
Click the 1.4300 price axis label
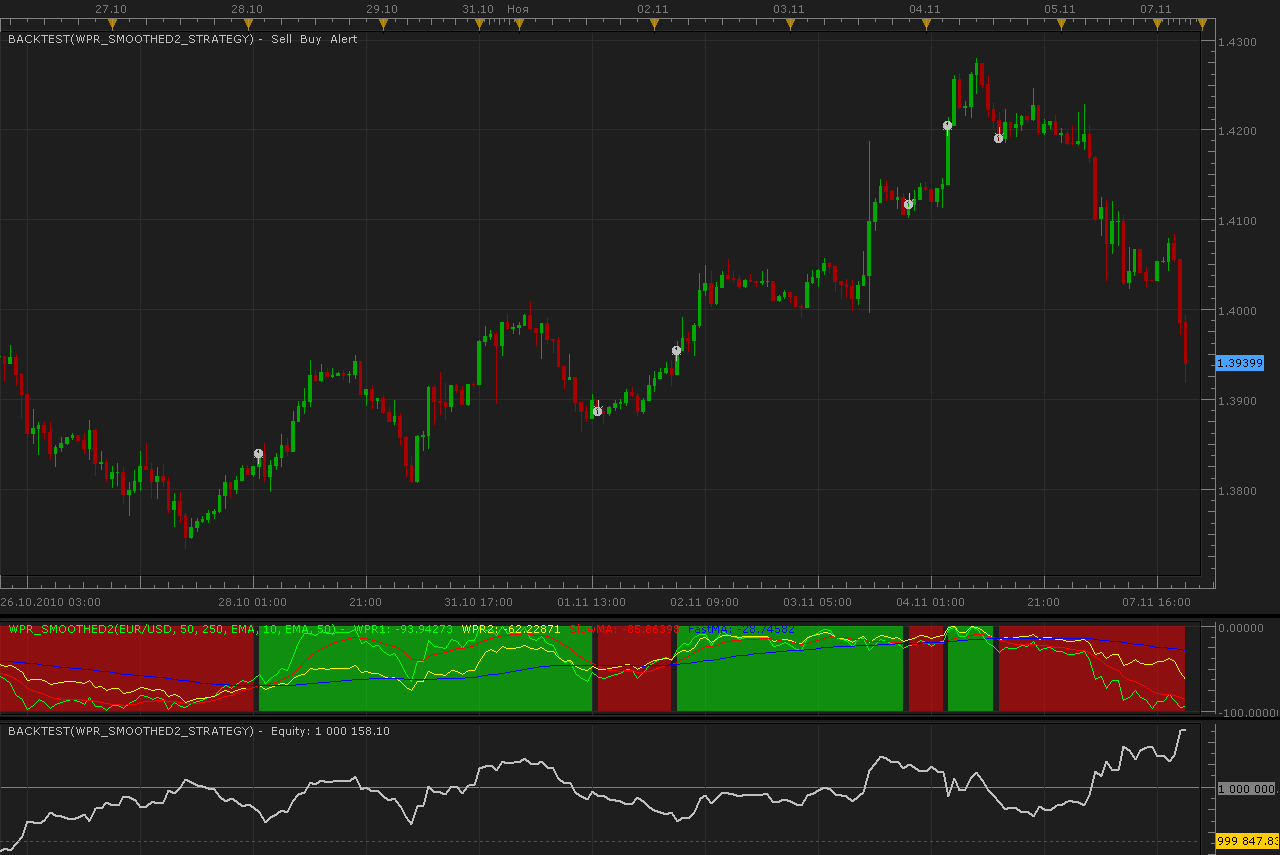point(1238,42)
